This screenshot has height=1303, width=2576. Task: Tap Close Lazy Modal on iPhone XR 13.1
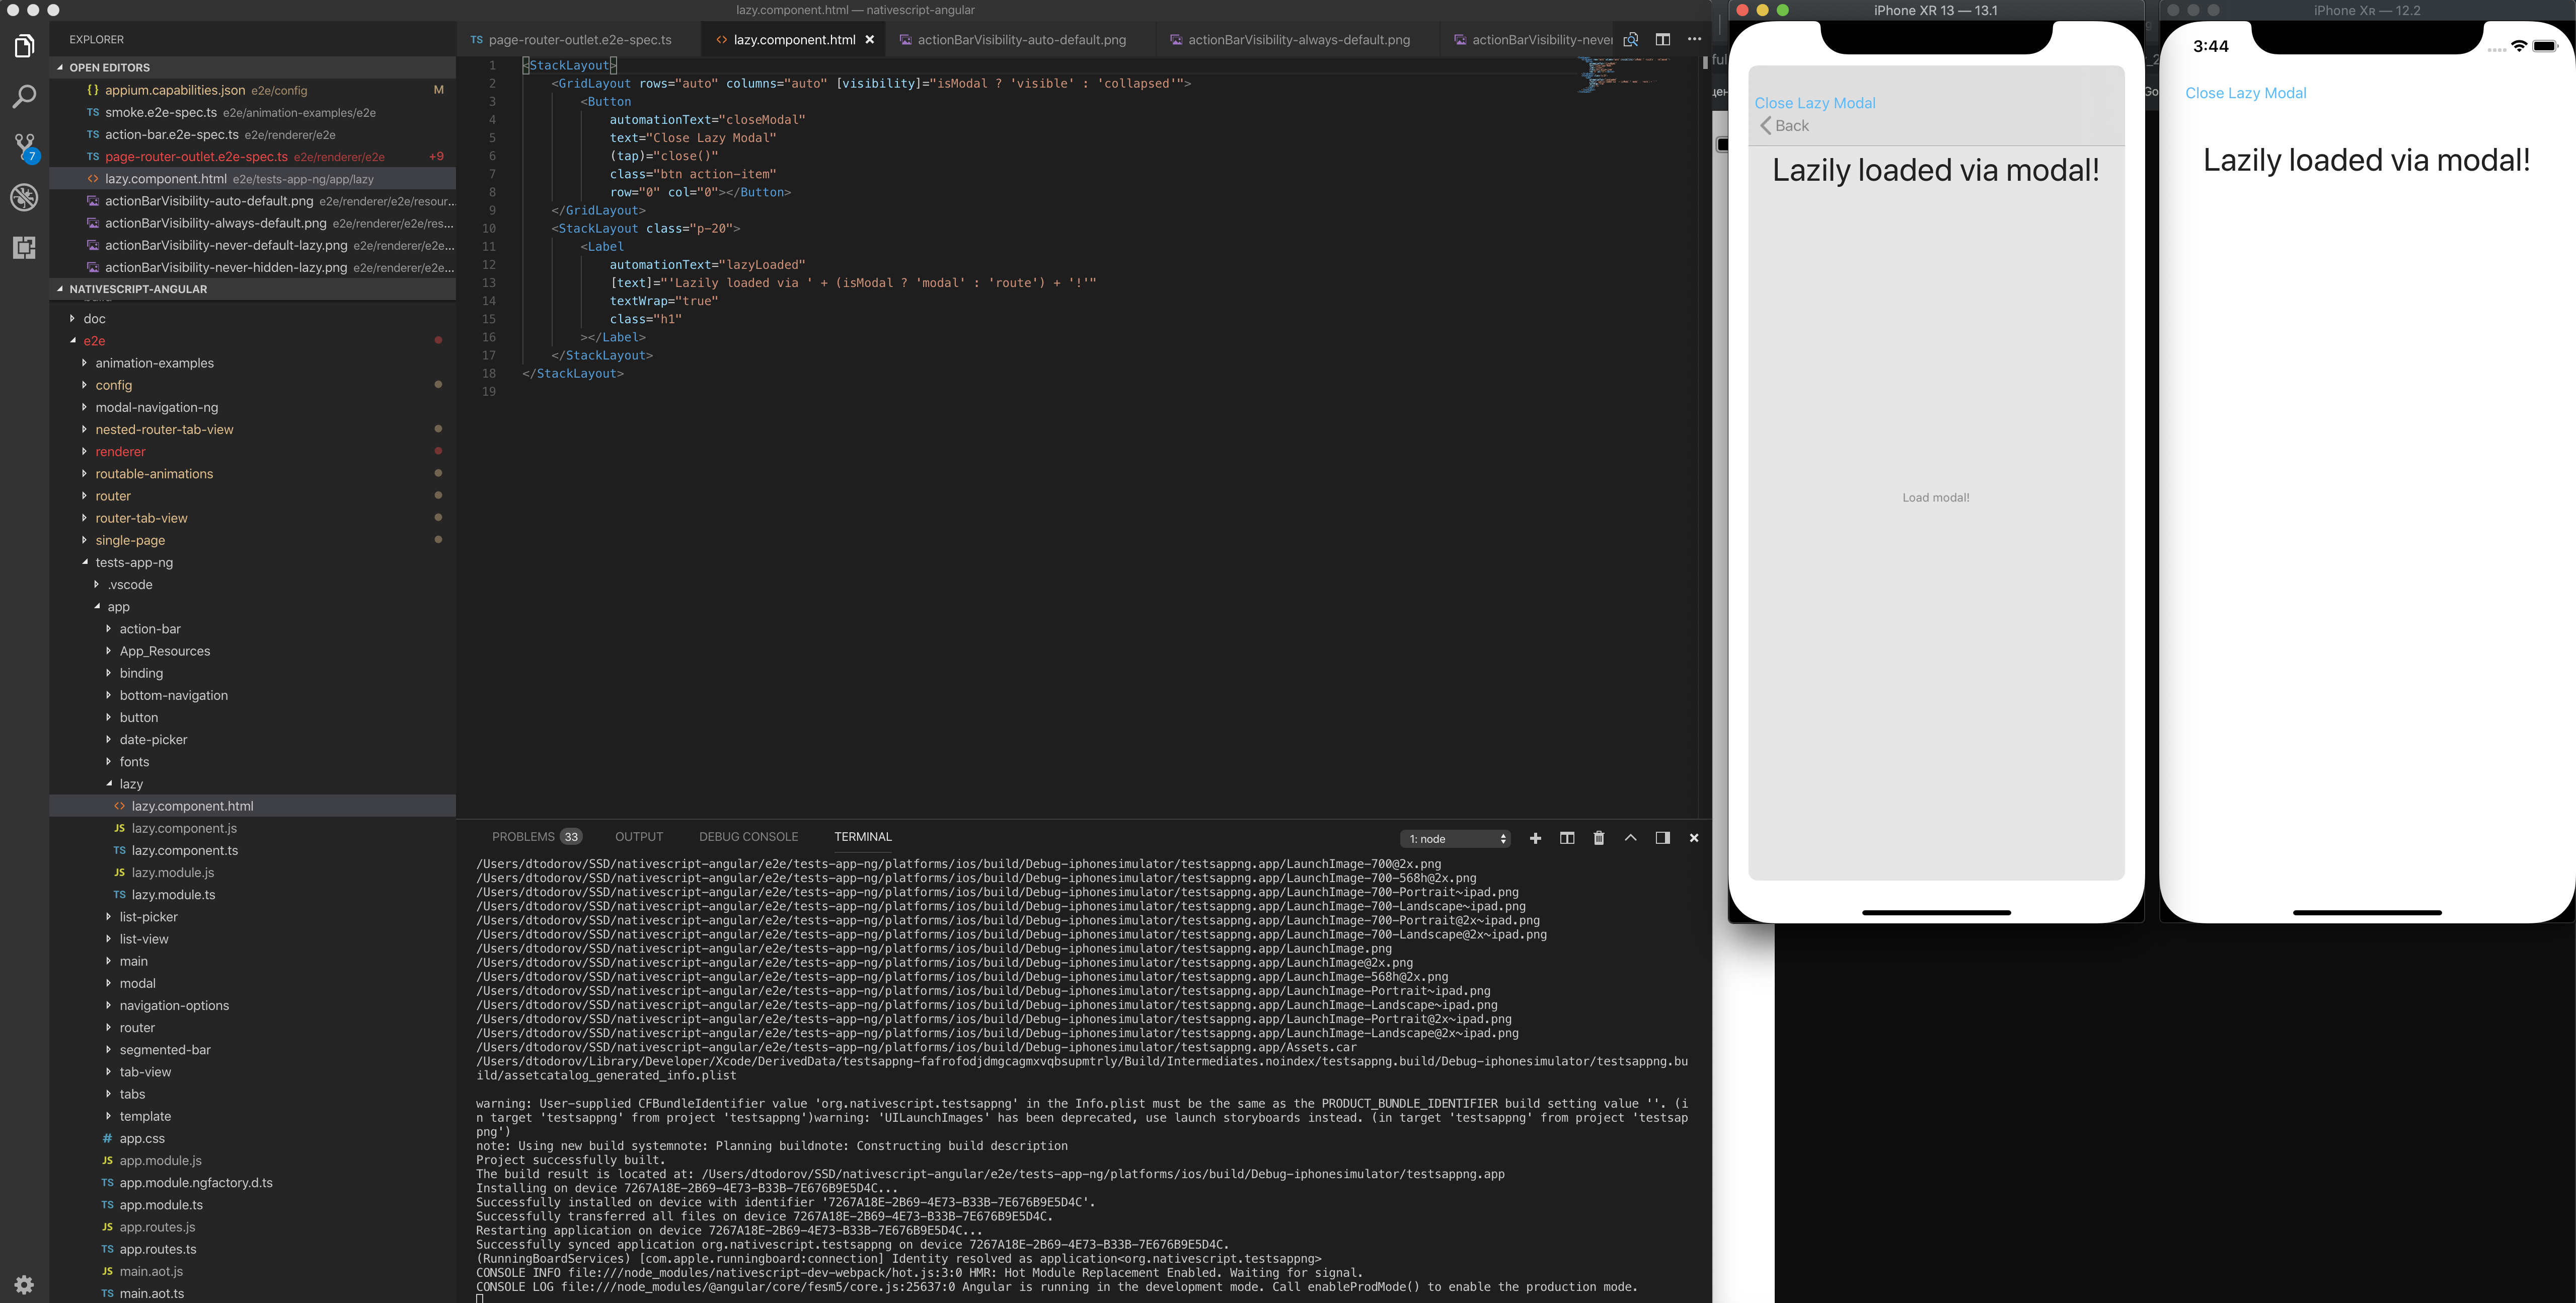coord(1814,103)
